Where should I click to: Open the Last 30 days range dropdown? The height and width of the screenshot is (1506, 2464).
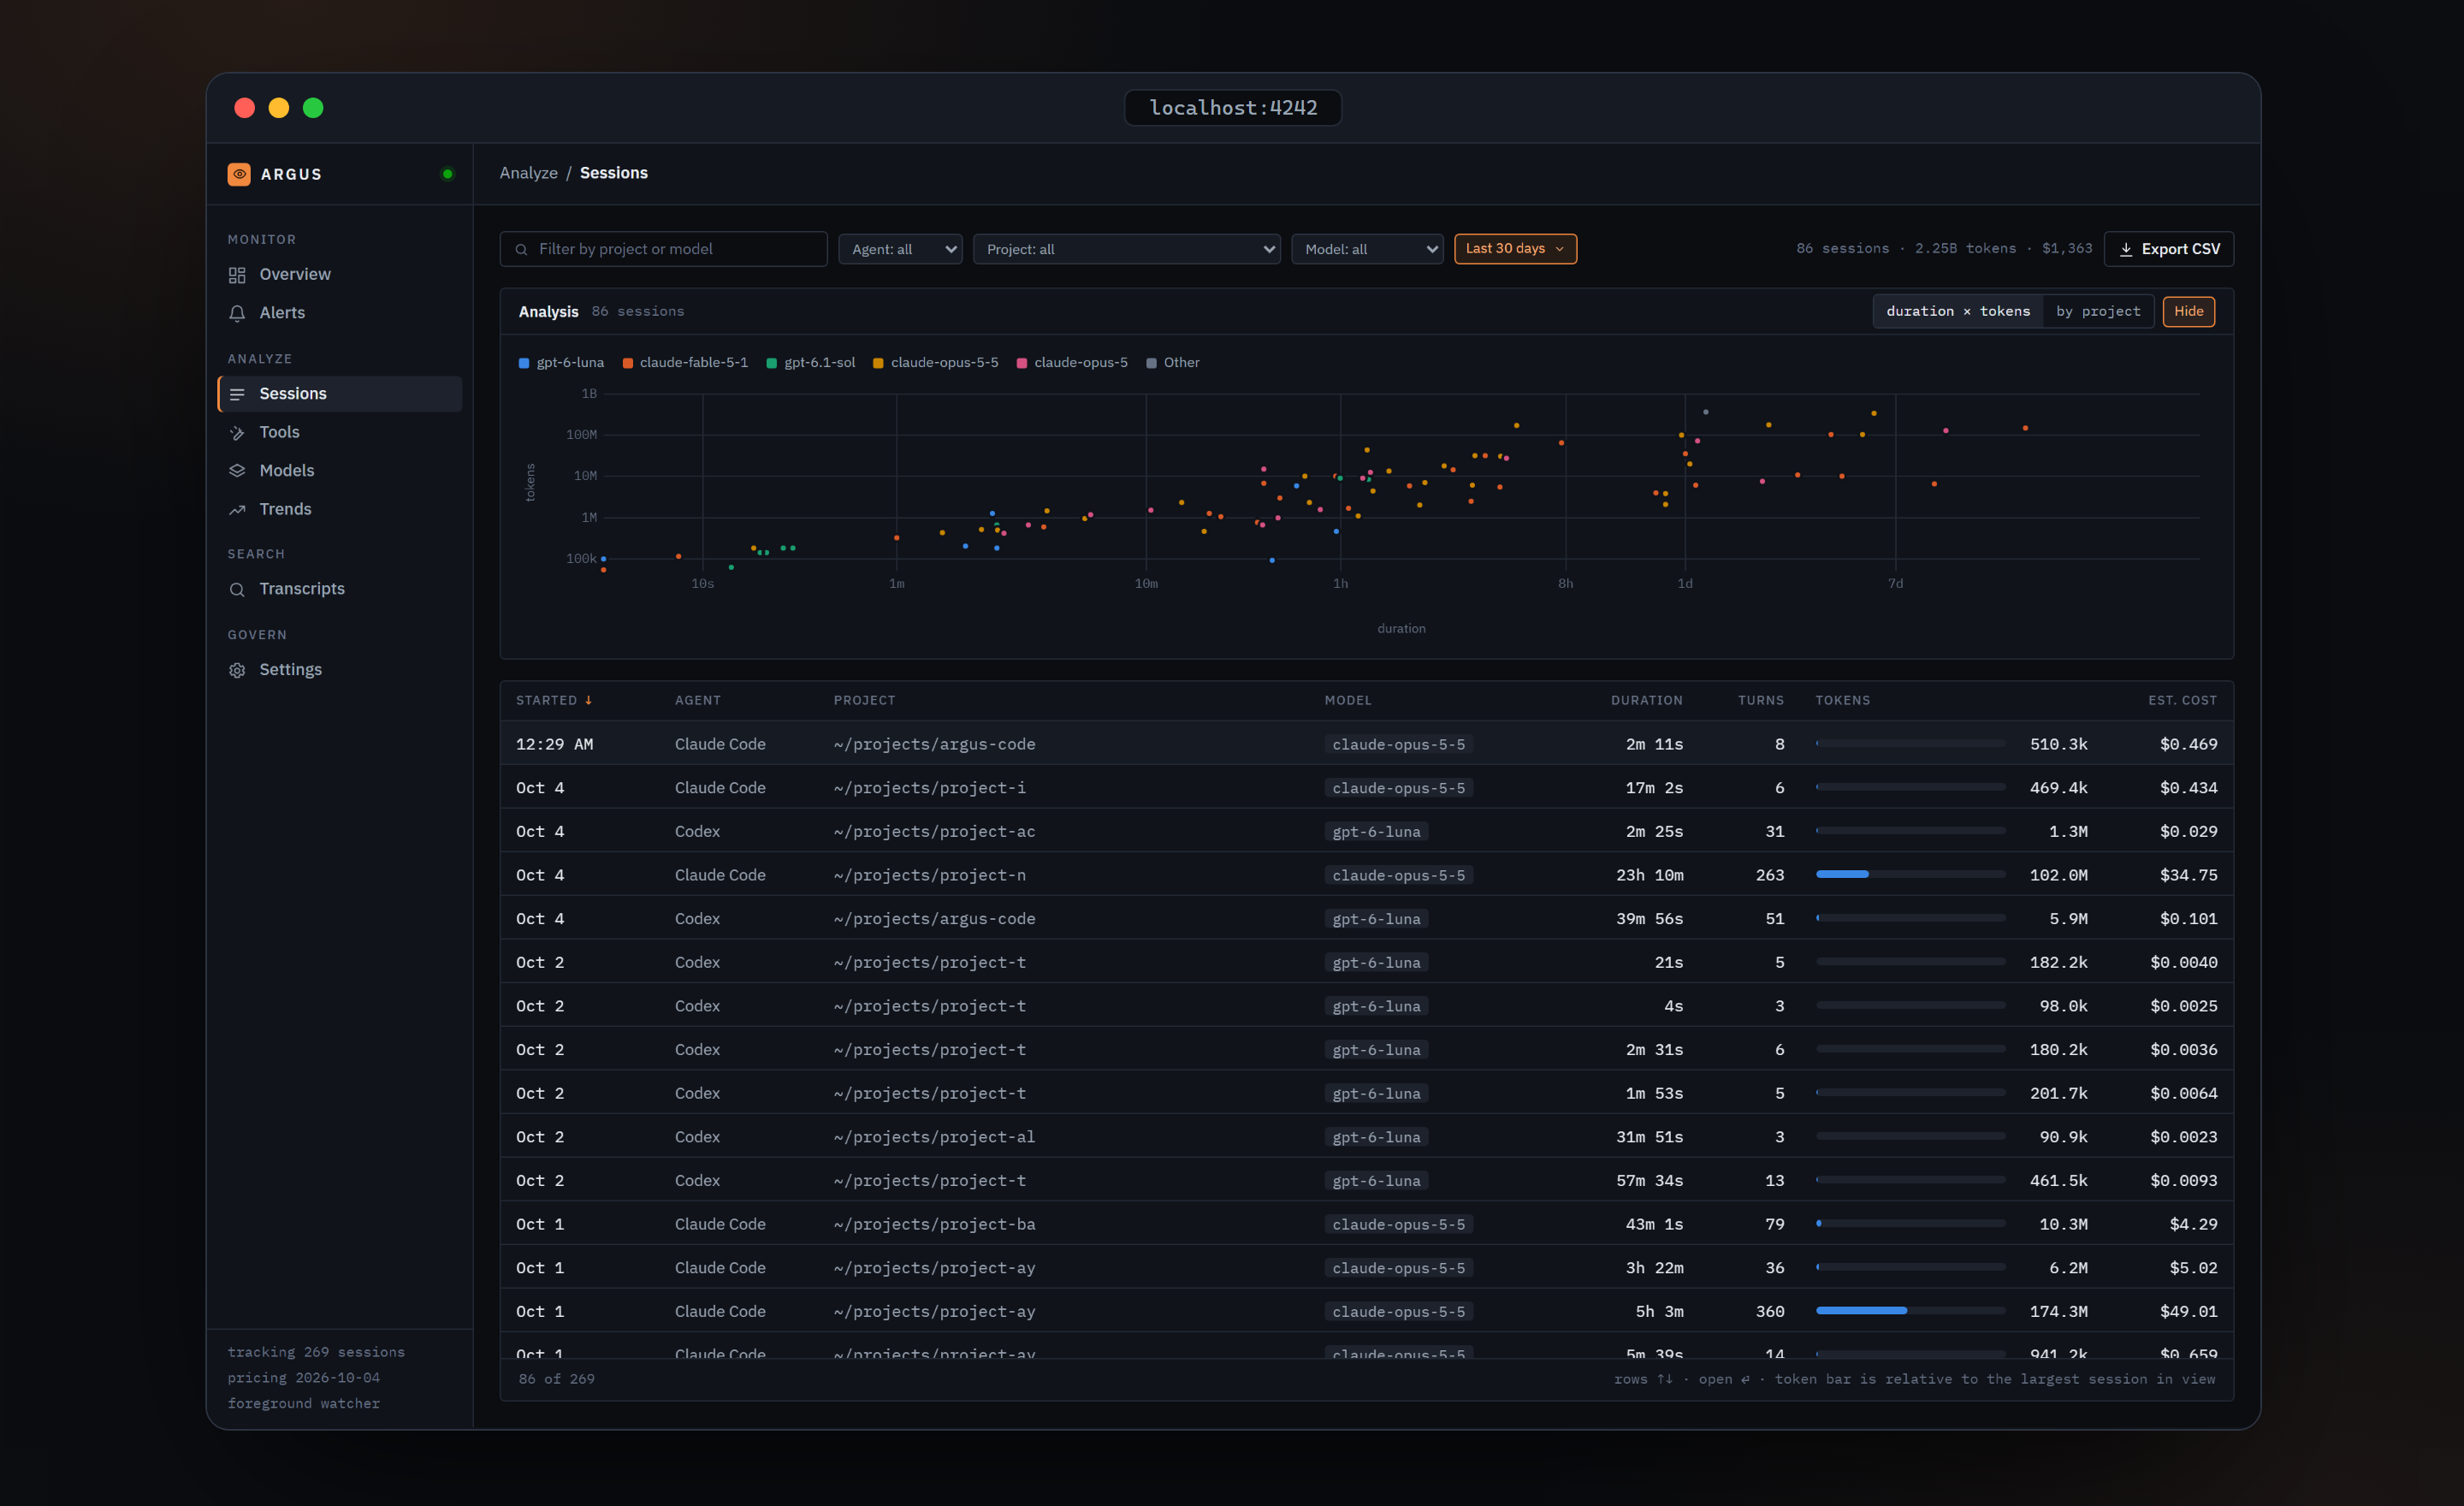tap(1515, 249)
